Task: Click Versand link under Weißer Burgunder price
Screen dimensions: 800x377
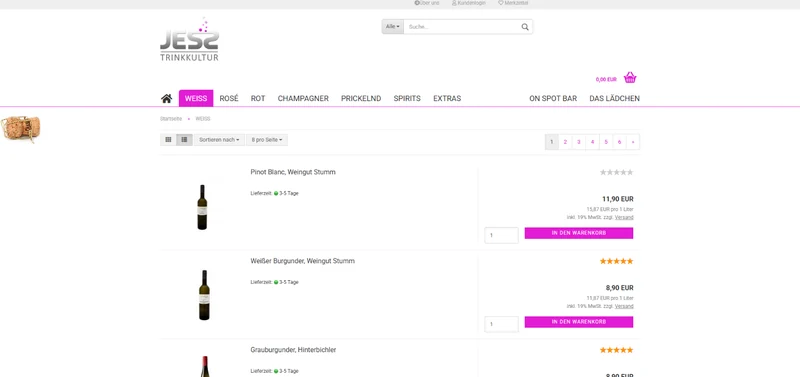Action: (x=624, y=306)
